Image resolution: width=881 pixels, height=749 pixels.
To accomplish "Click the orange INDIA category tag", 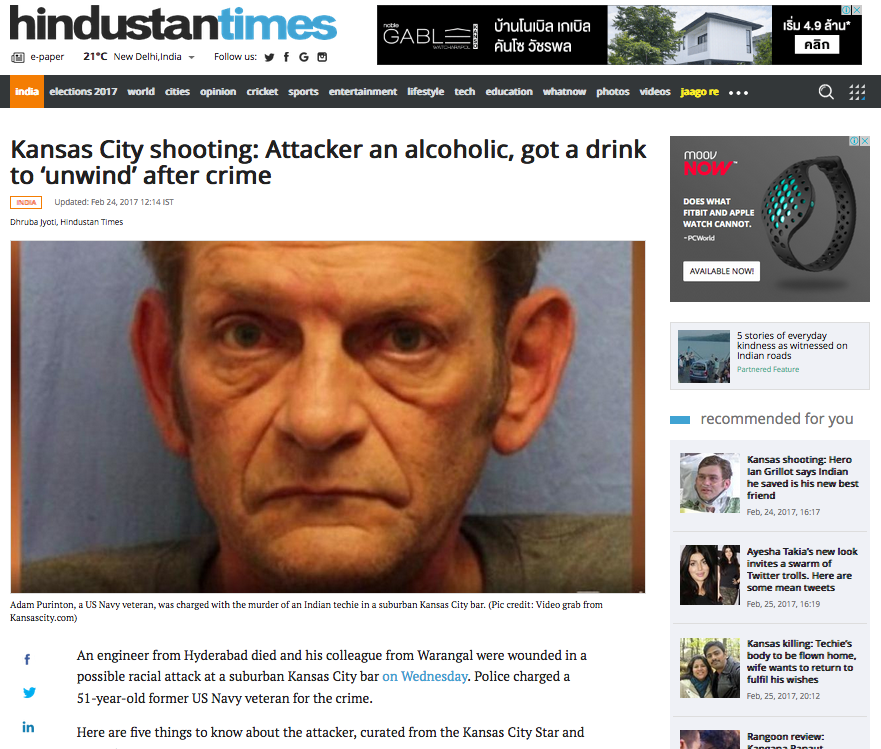I will [26, 202].
